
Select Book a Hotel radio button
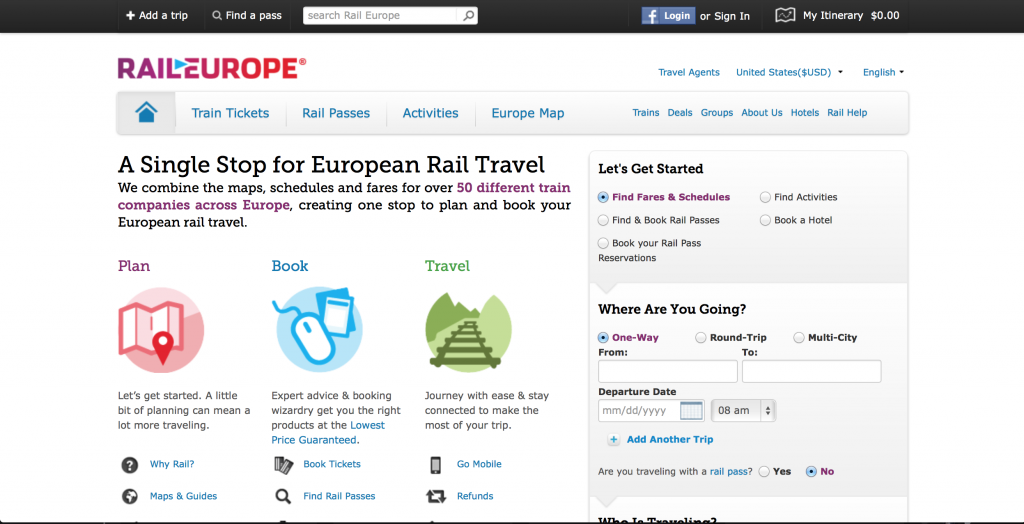(x=765, y=220)
